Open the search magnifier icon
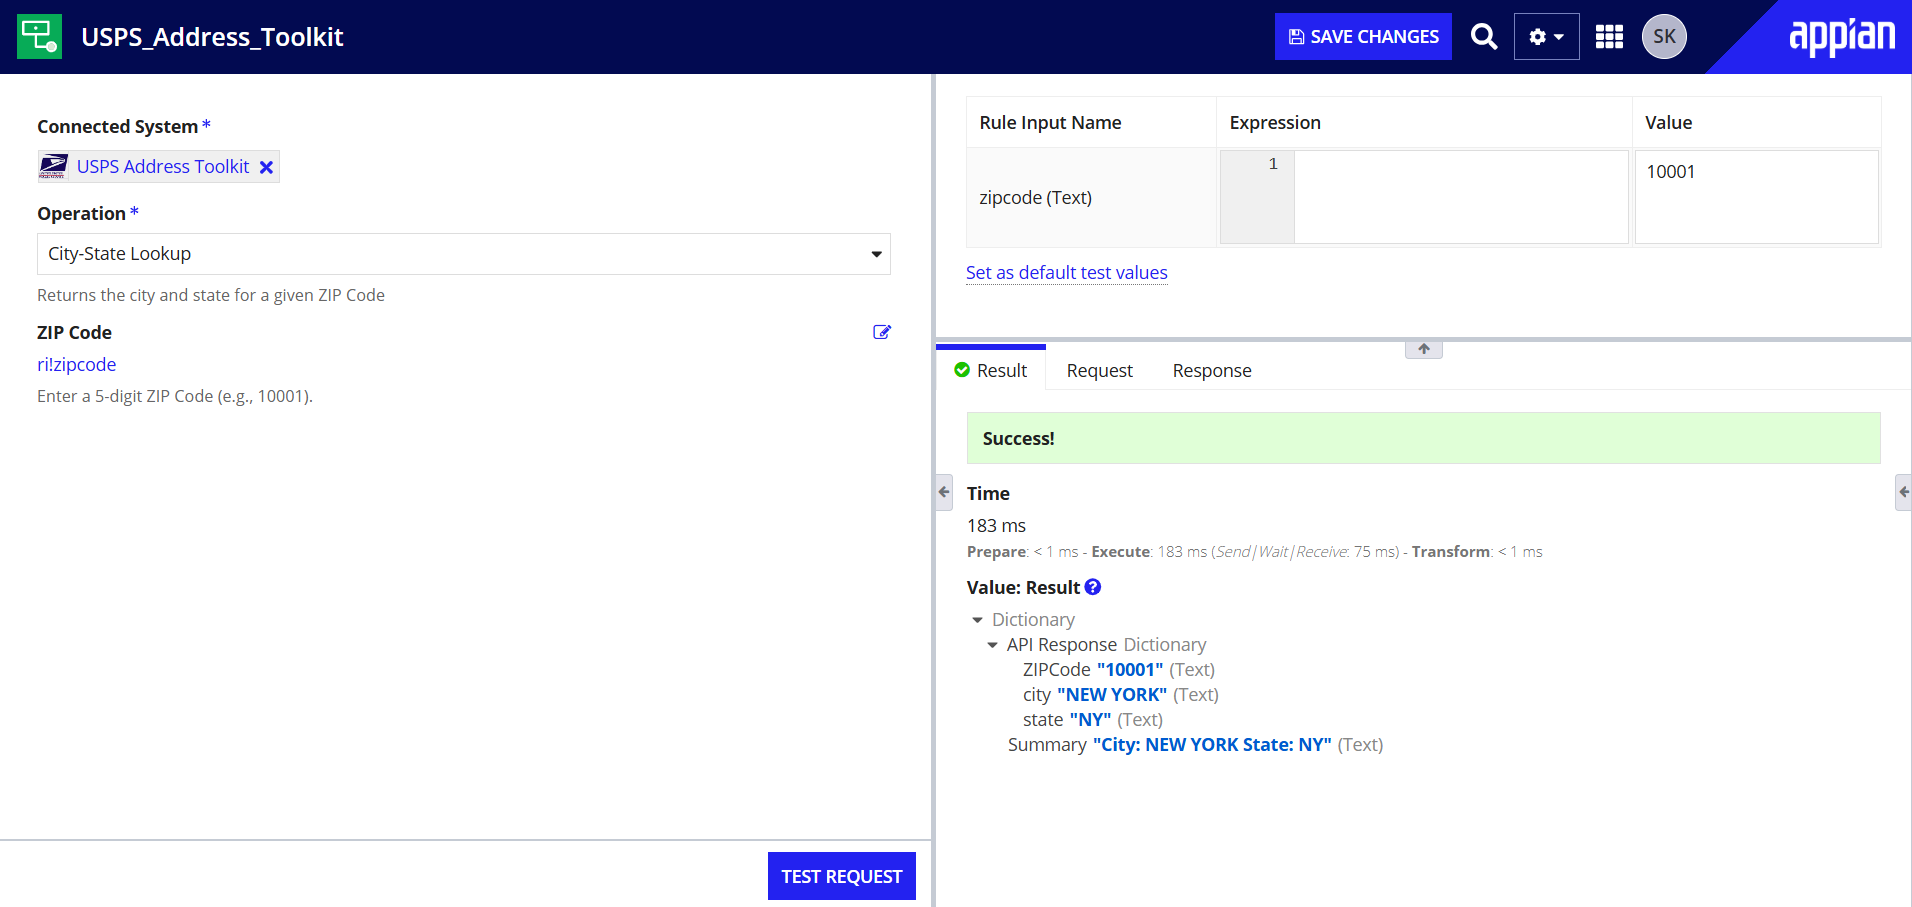Screen dimensions: 1912x907 (x=1484, y=37)
